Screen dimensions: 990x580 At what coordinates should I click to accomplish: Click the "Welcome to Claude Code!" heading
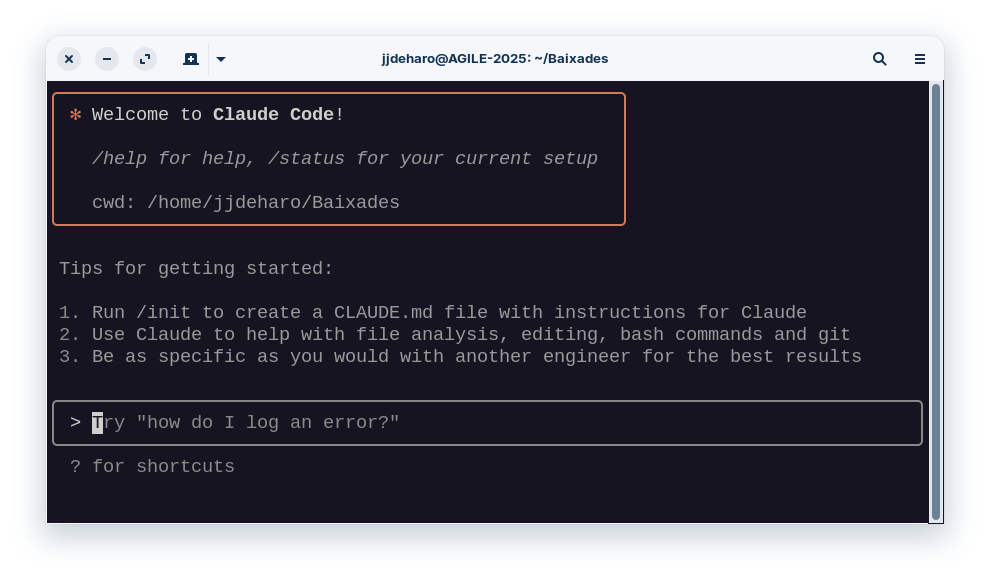pos(218,114)
